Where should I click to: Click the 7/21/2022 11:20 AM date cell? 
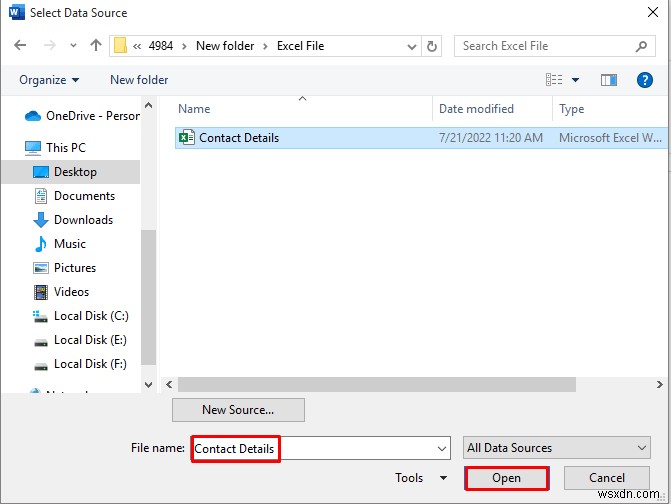(x=490, y=138)
